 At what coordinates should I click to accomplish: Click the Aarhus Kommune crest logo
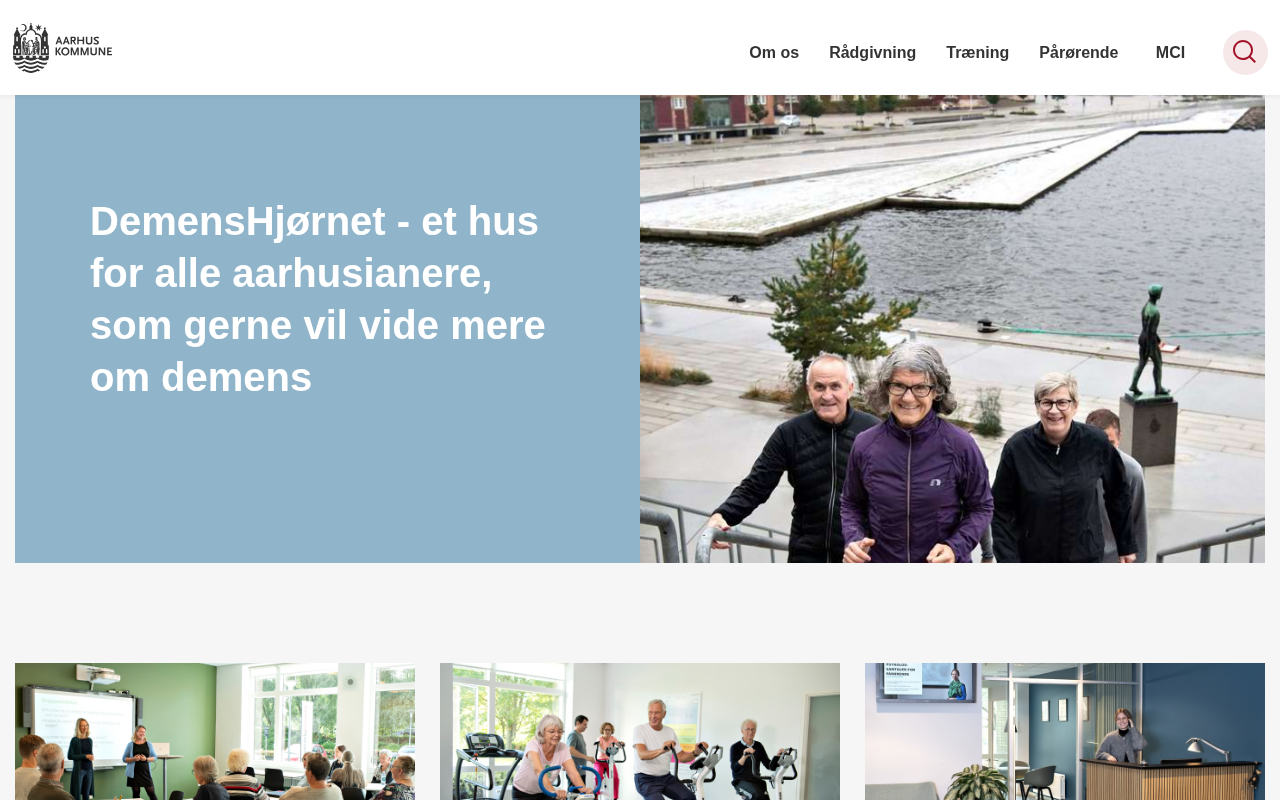pyautogui.click(x=30, y=48)
